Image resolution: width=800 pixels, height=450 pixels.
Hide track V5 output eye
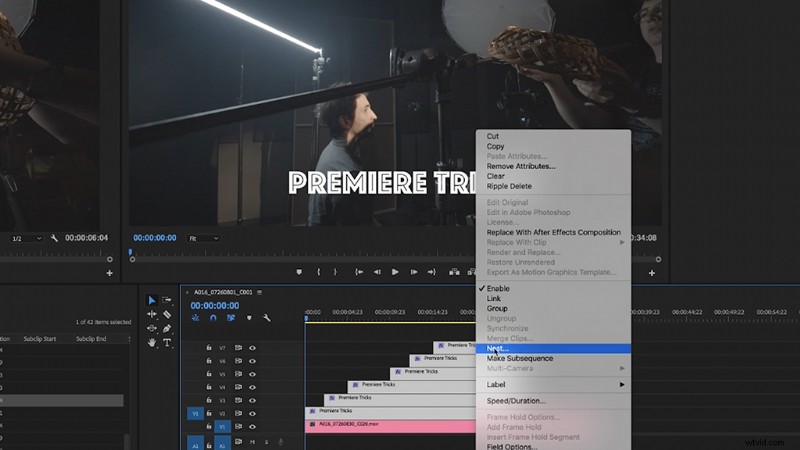pyautogui.click(x=252, y=374)
